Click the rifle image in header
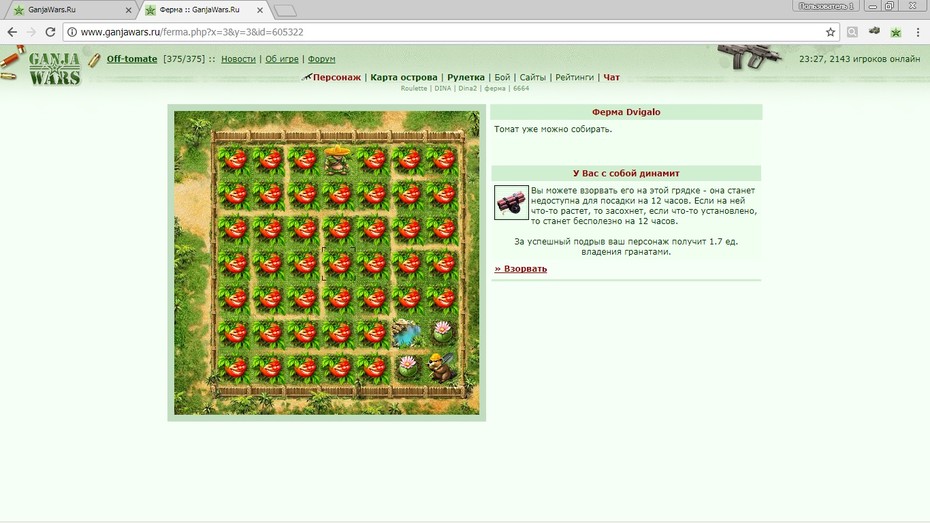Viewport: 930px width, 523px height. tap(750, 57)
